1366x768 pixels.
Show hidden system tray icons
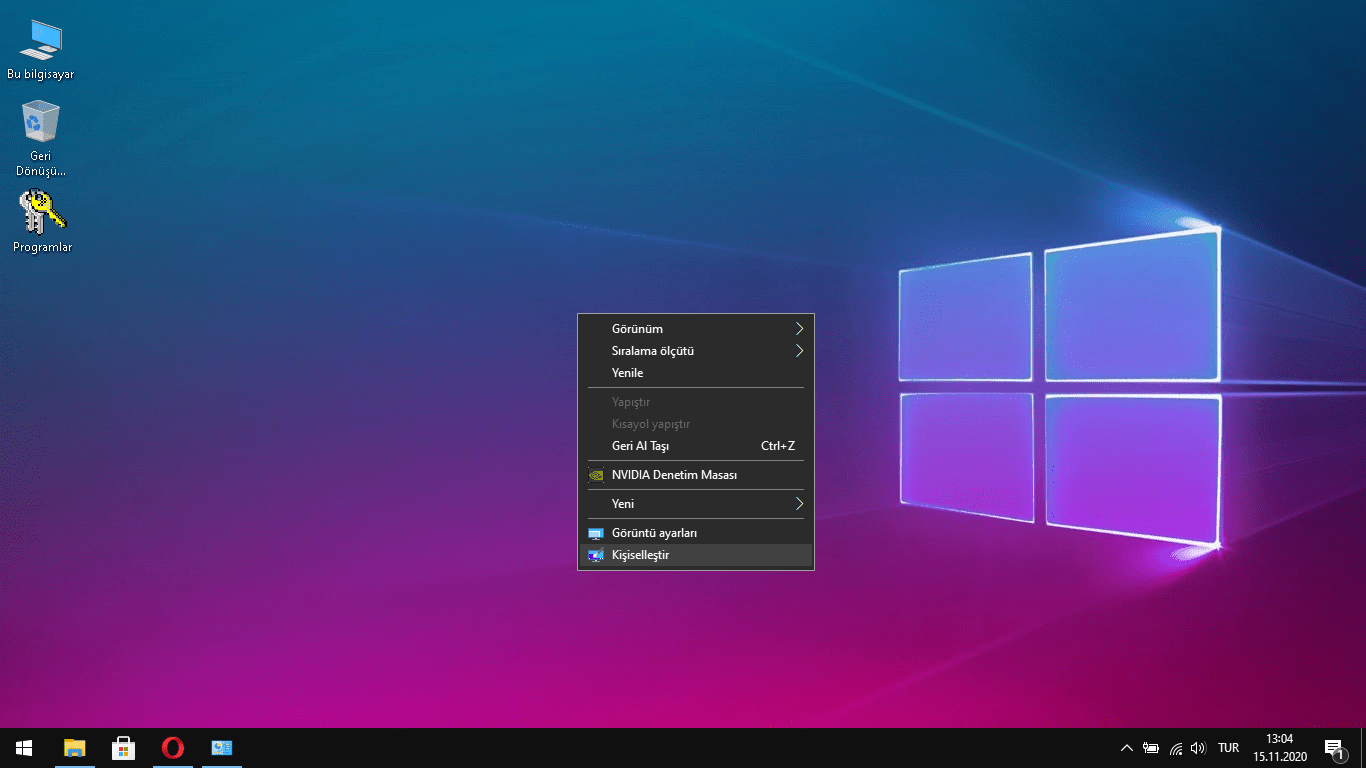[1127, 748]
